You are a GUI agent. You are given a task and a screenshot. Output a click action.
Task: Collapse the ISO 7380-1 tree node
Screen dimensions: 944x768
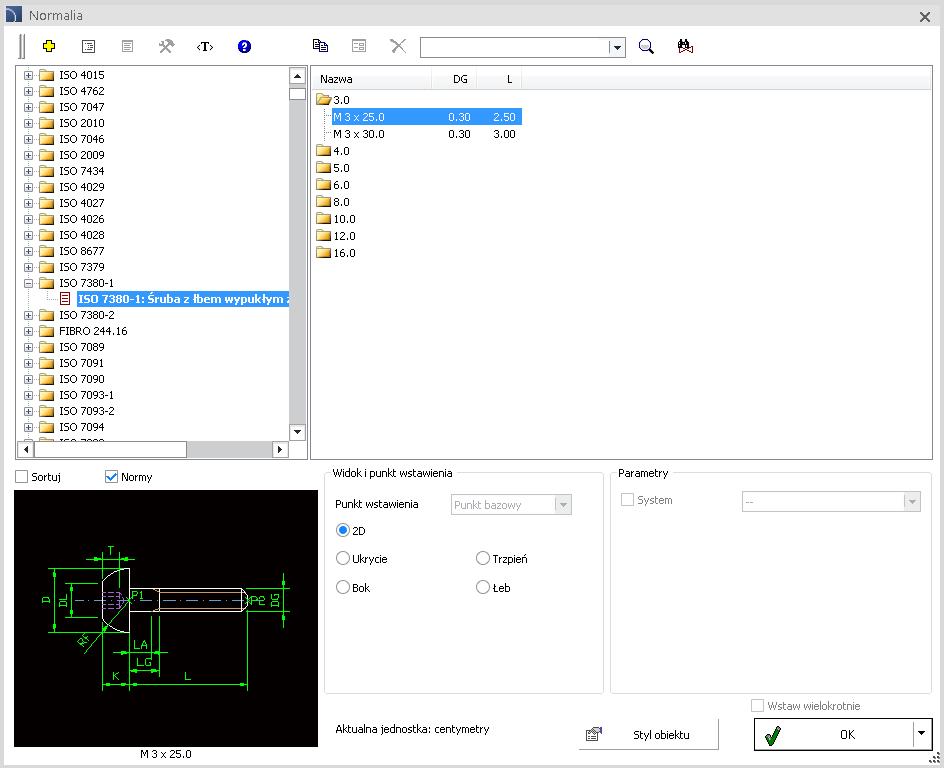(x=28, y=283)
